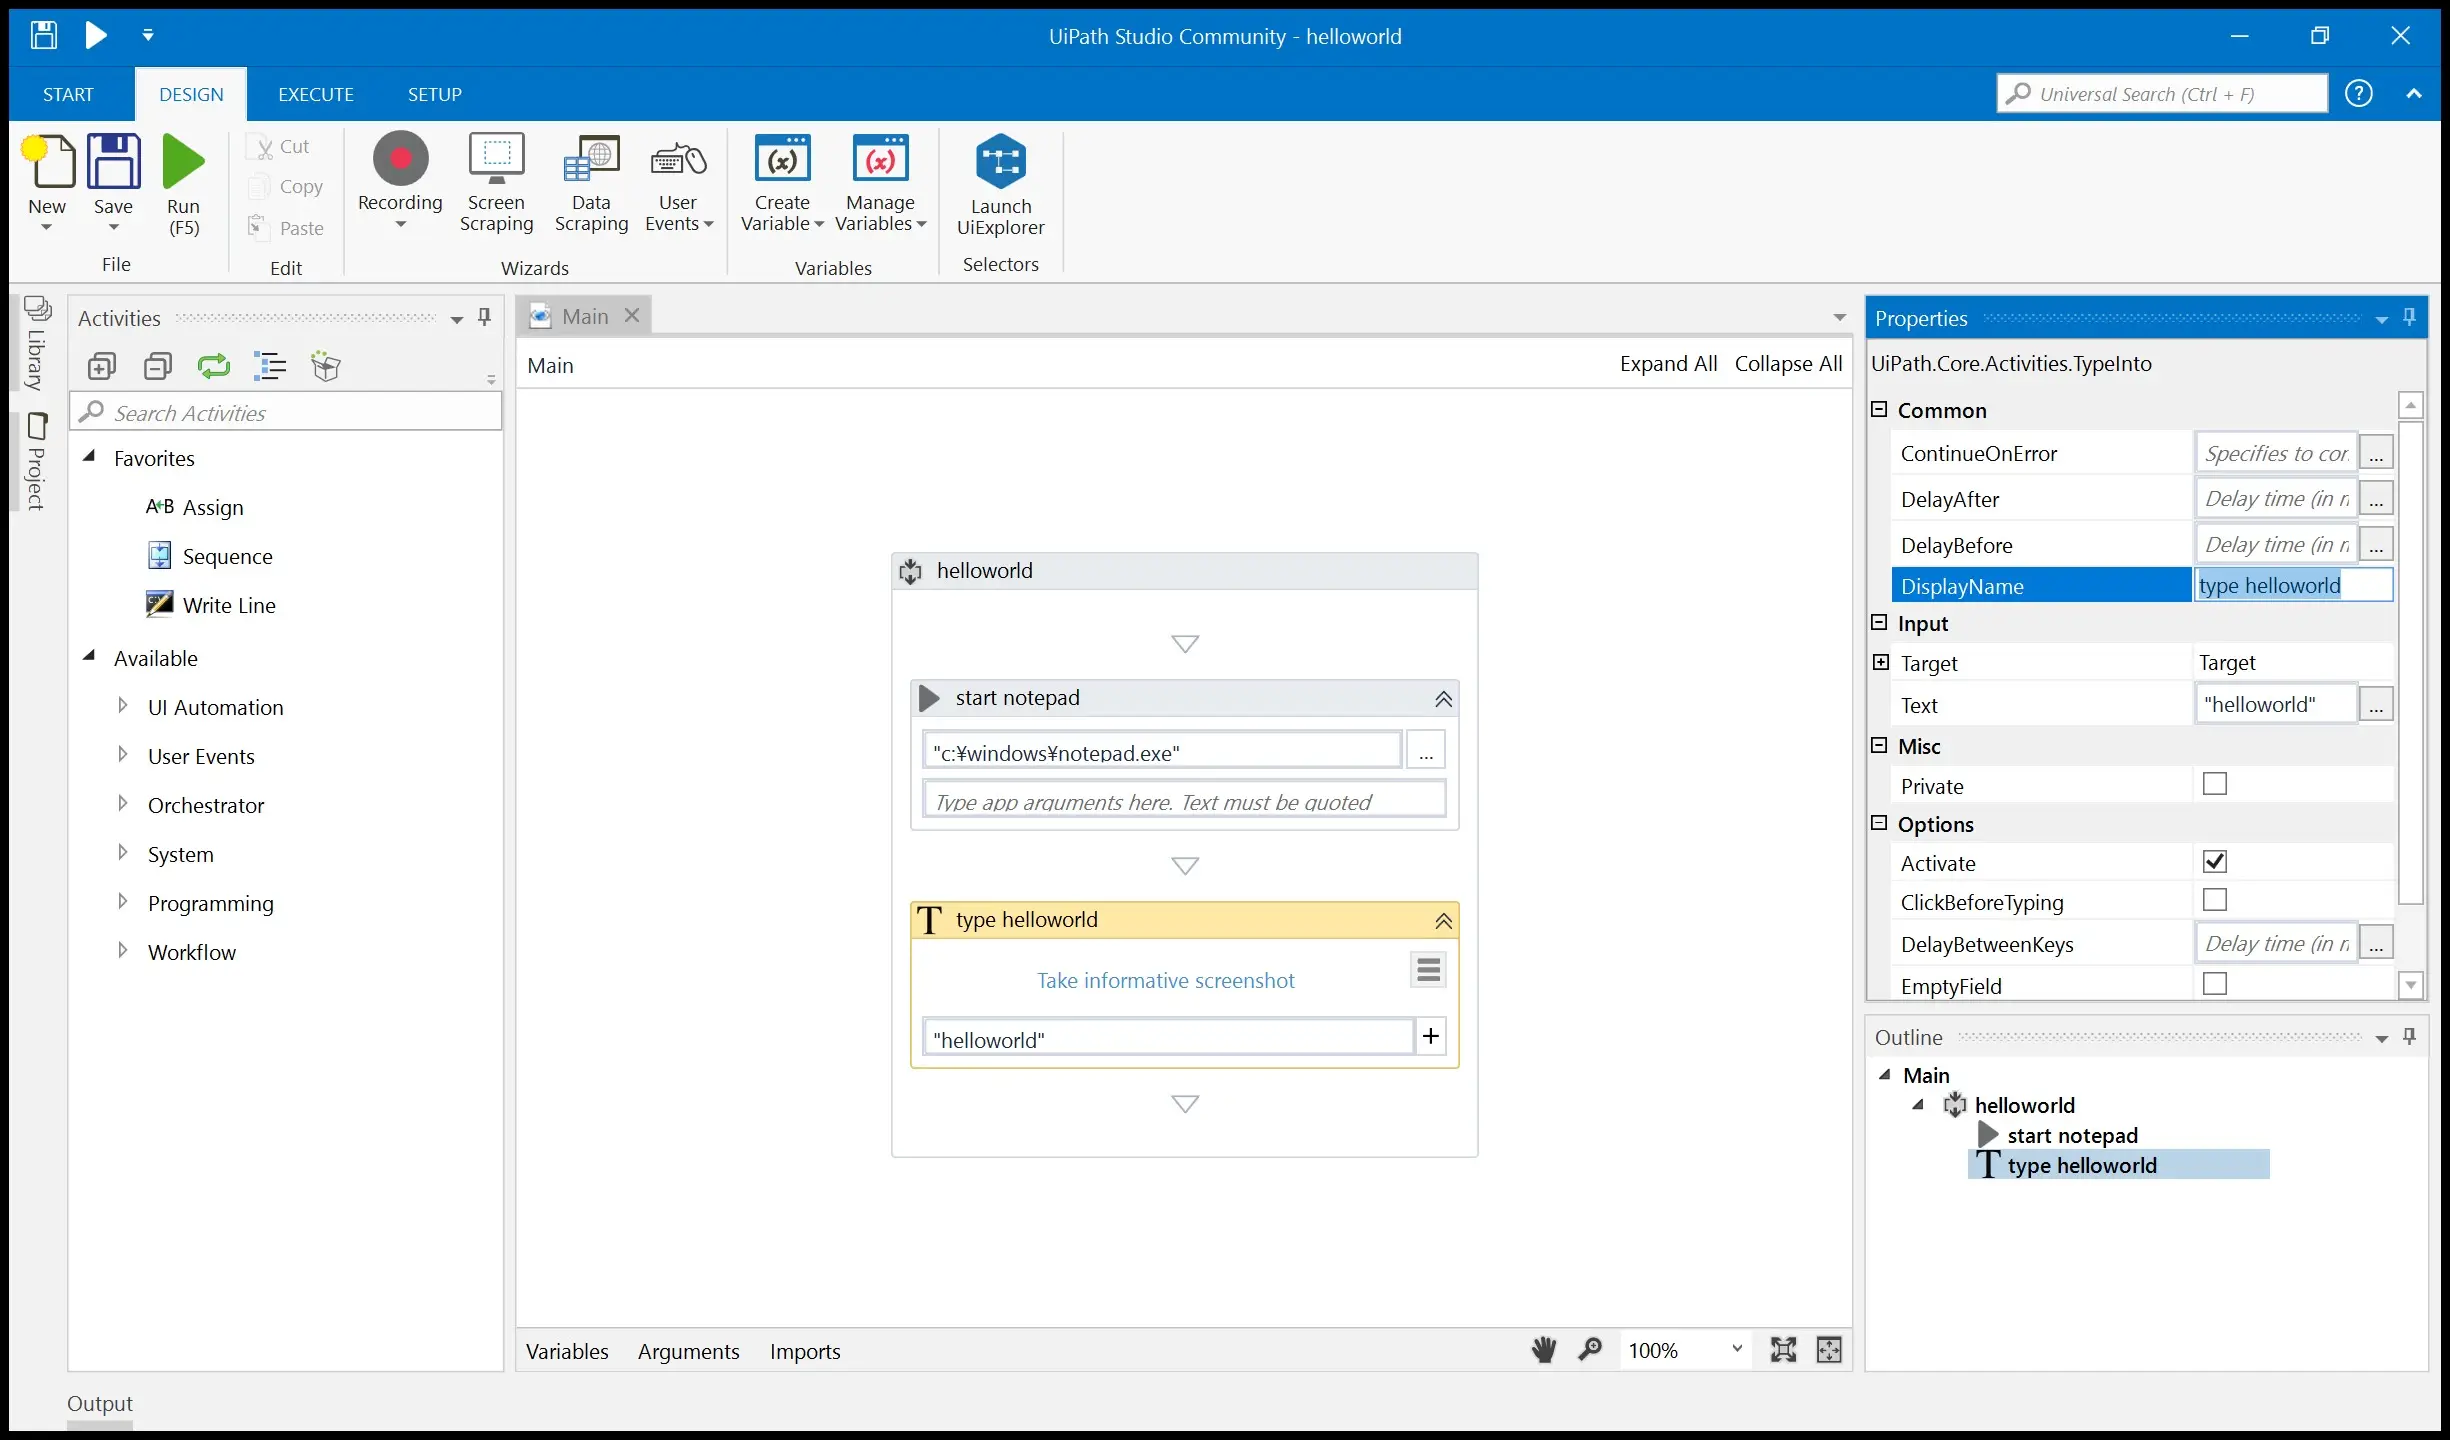Pin the Properties panel
2450x1440 pixels.
tap(2410, 318)
